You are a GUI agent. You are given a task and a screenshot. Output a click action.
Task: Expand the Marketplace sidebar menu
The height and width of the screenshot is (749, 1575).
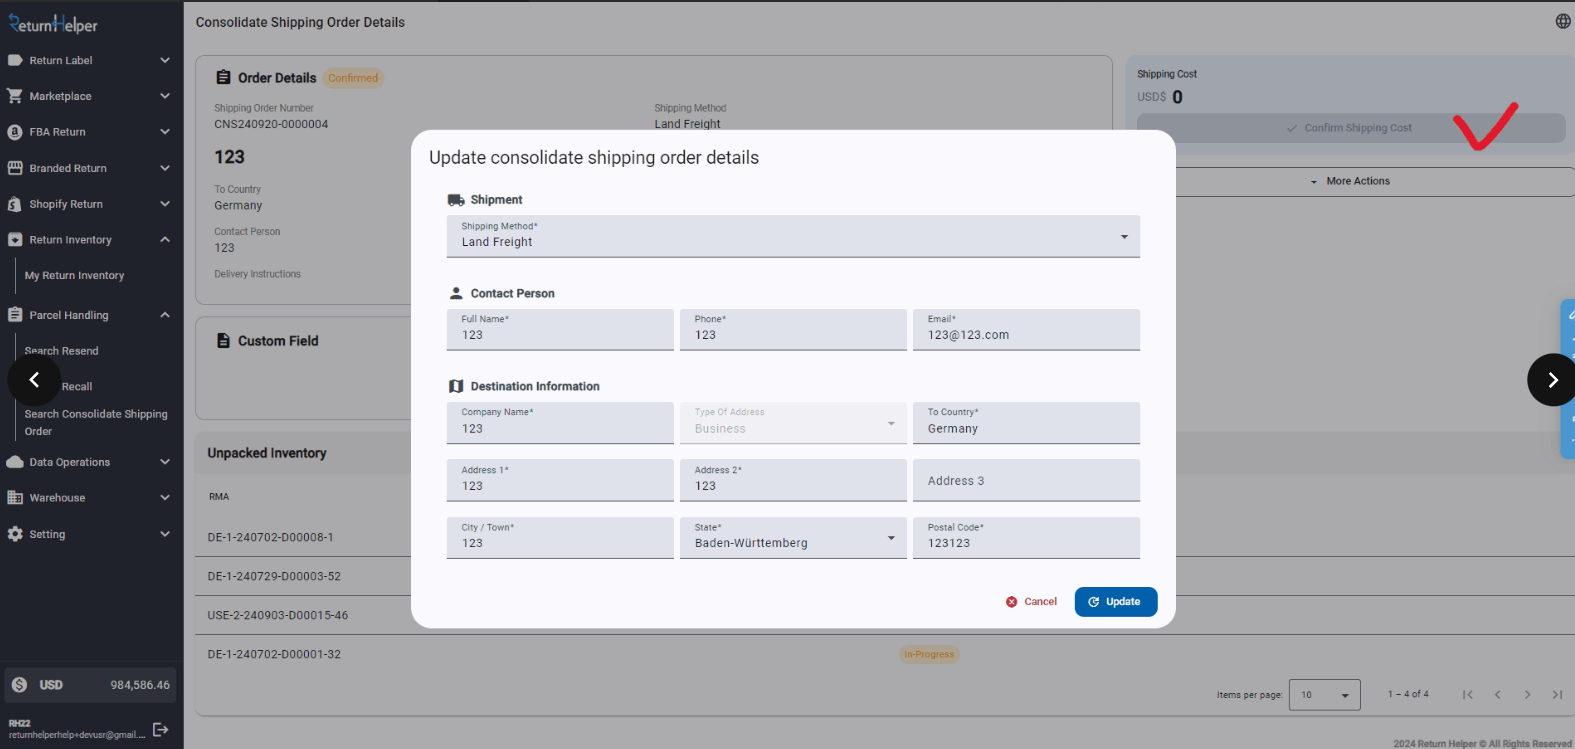coord(165,96)
